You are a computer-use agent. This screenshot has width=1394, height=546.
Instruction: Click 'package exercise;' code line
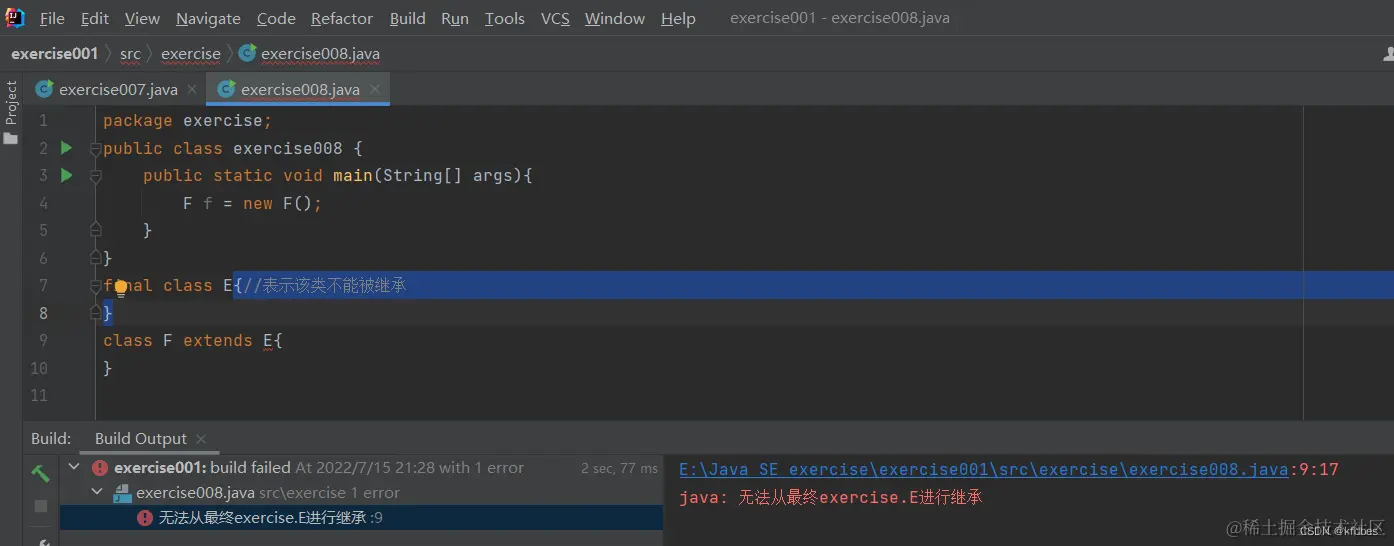point(187,120)
